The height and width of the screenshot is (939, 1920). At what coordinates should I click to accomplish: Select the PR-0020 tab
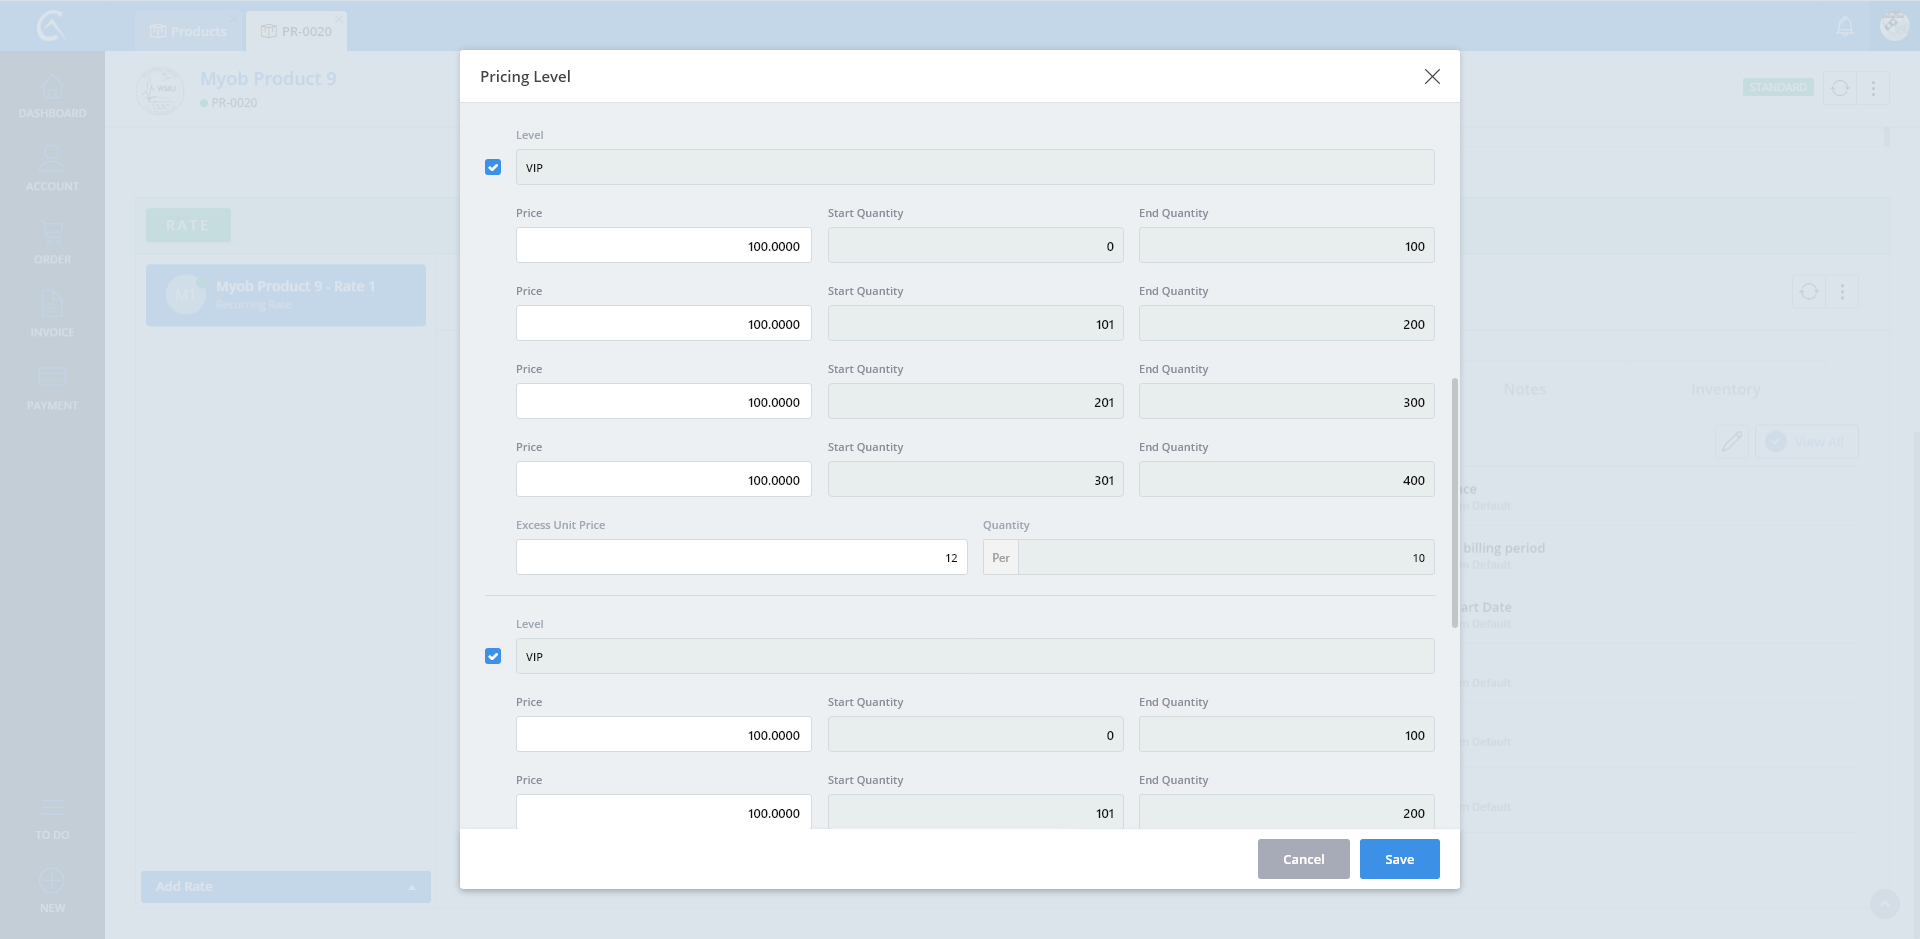[297, 32]
